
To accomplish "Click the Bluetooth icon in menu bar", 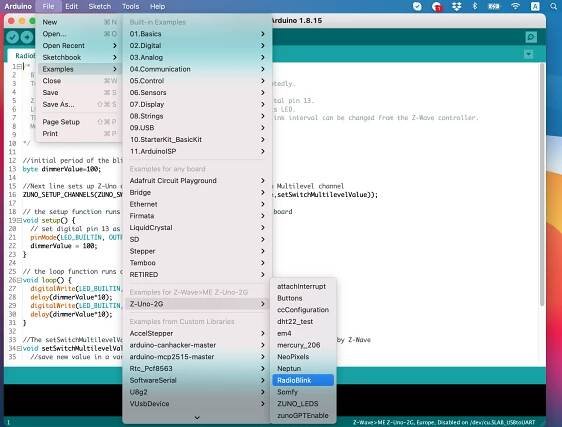I will (475, 6).
